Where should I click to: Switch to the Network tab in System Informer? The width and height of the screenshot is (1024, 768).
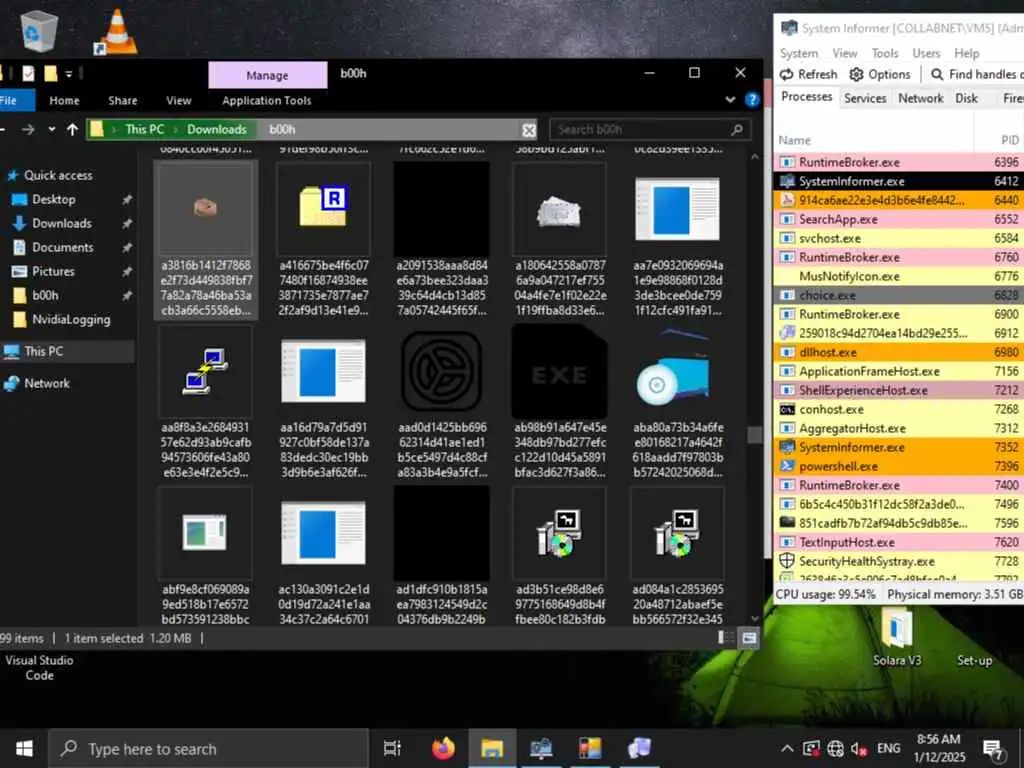(920, 98)
